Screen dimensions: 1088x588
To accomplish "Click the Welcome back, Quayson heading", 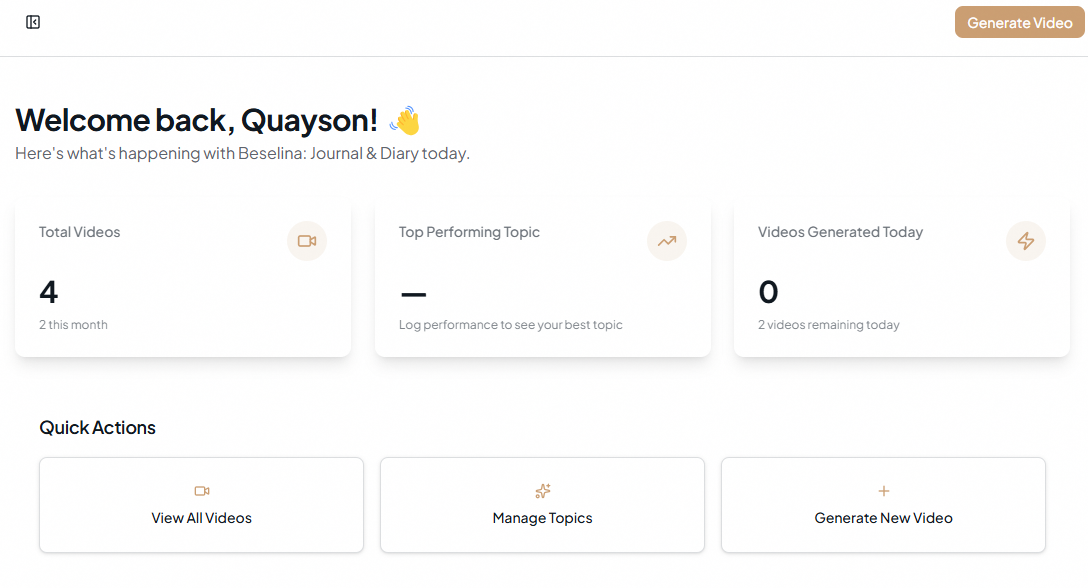I will [196, 120].
